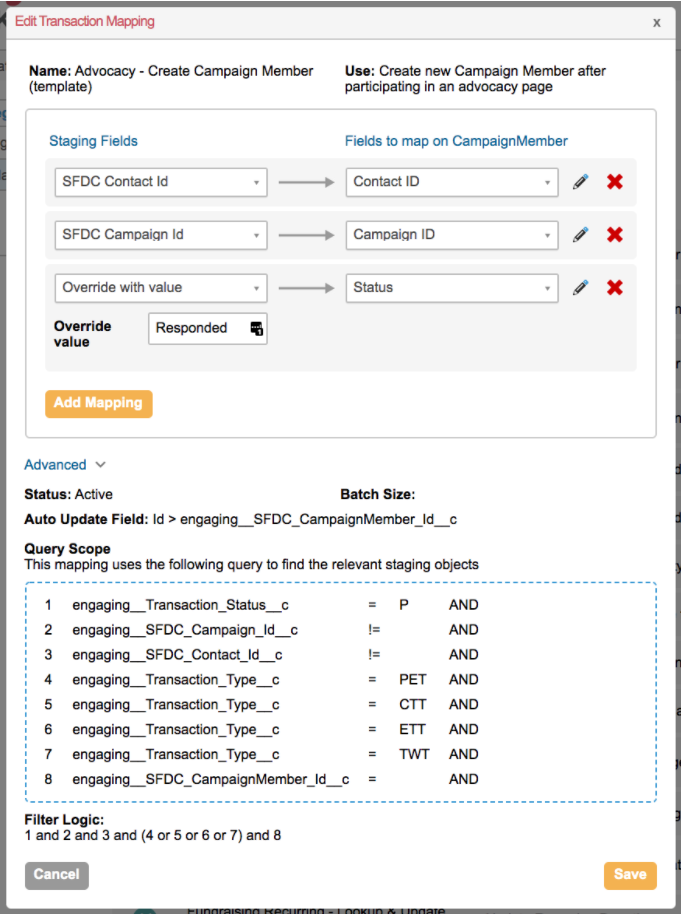681x914 pixels.
Task: Edit the Campaign ID mapping with the pencil icon
Action: click(x=581, y=234)
